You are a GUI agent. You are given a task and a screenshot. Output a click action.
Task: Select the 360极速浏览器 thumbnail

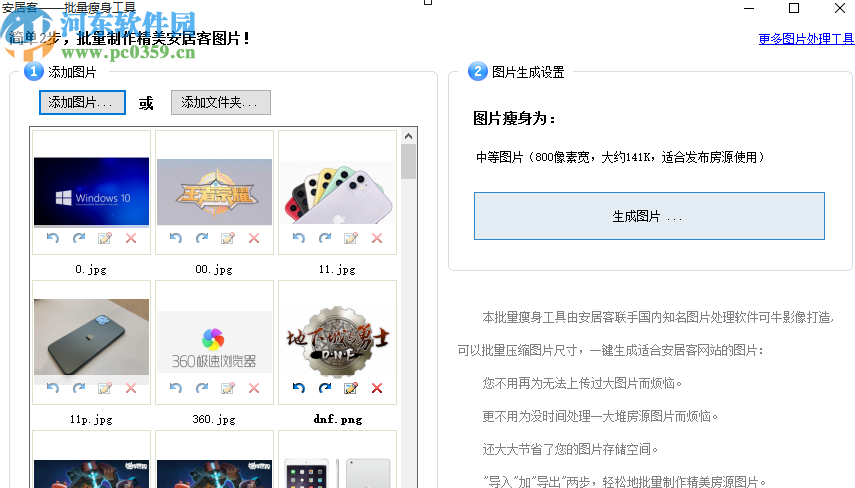click(x=214, y=342)
